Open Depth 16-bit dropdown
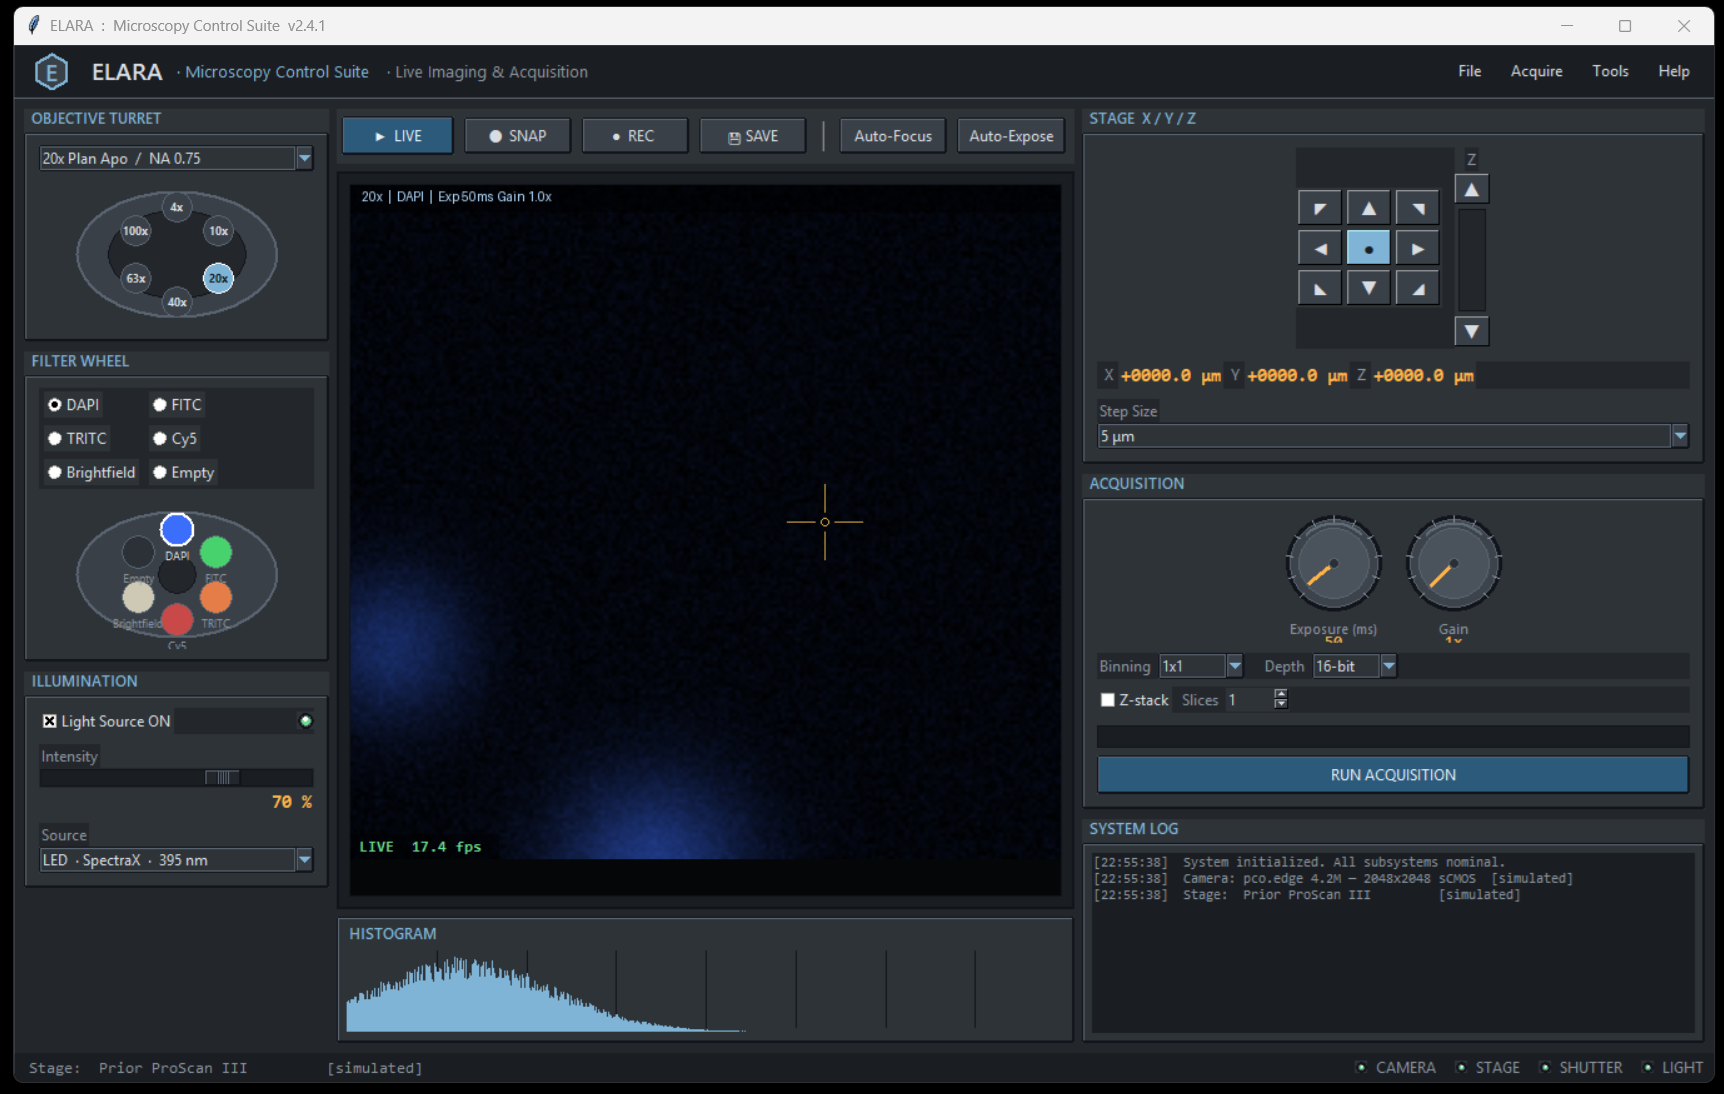The width and height of the screenshot is (1724, 1094). [x=1389, y=666]
